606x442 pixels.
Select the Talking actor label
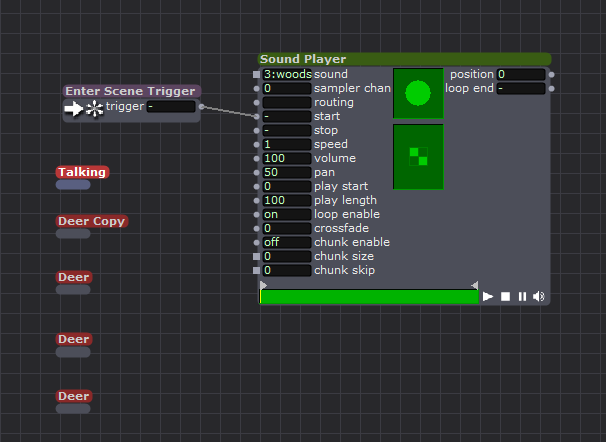[82, 172]
